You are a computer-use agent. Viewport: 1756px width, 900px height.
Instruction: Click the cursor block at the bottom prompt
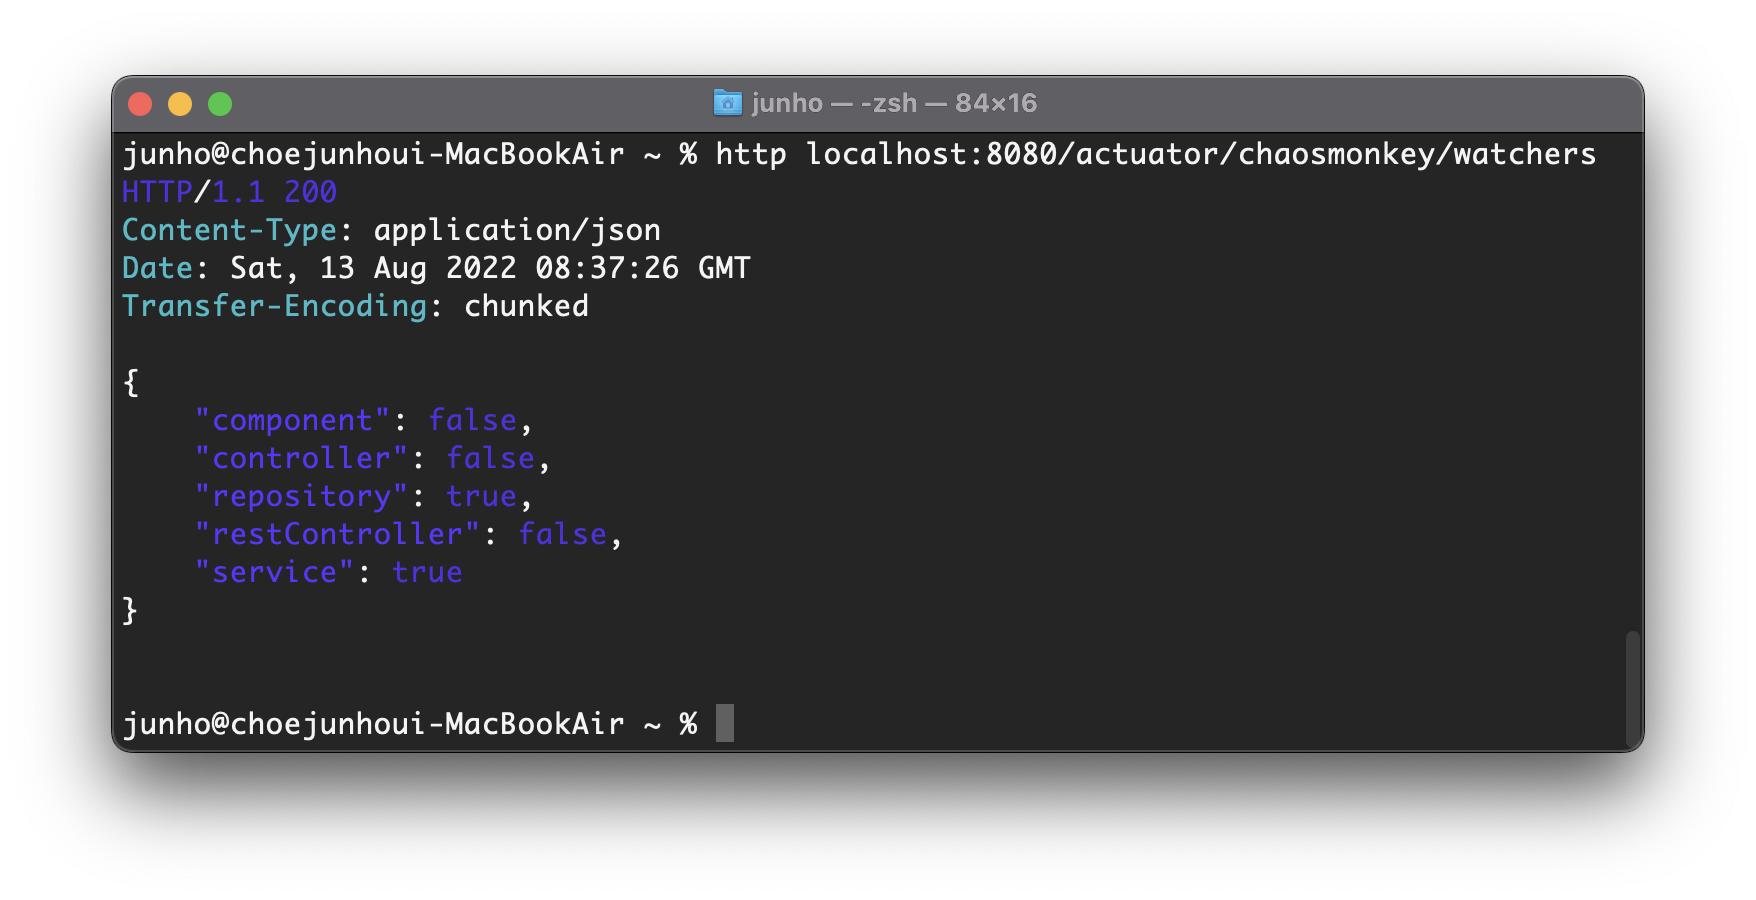pyautogui.click(x=725, y=723)
